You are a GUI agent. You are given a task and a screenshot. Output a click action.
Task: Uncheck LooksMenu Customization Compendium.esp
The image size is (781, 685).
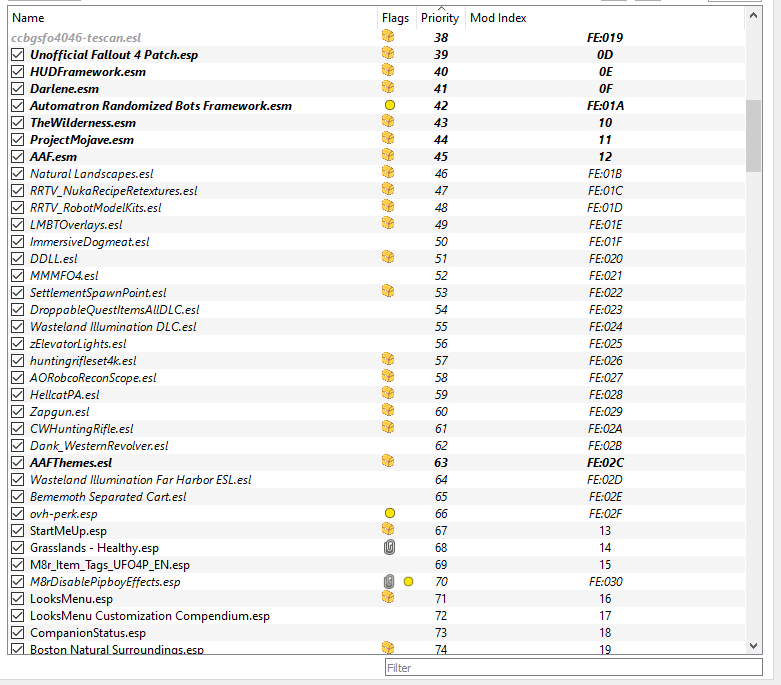point(17,616)
